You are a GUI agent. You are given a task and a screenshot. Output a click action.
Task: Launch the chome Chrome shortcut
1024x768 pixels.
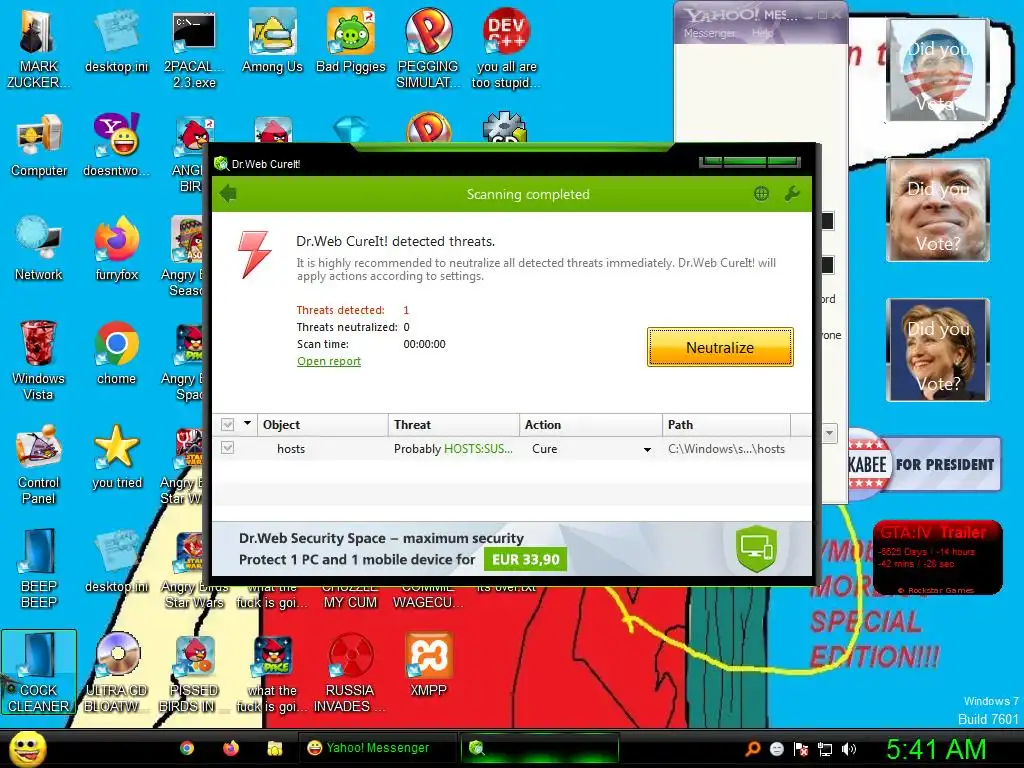coord(116,353)
